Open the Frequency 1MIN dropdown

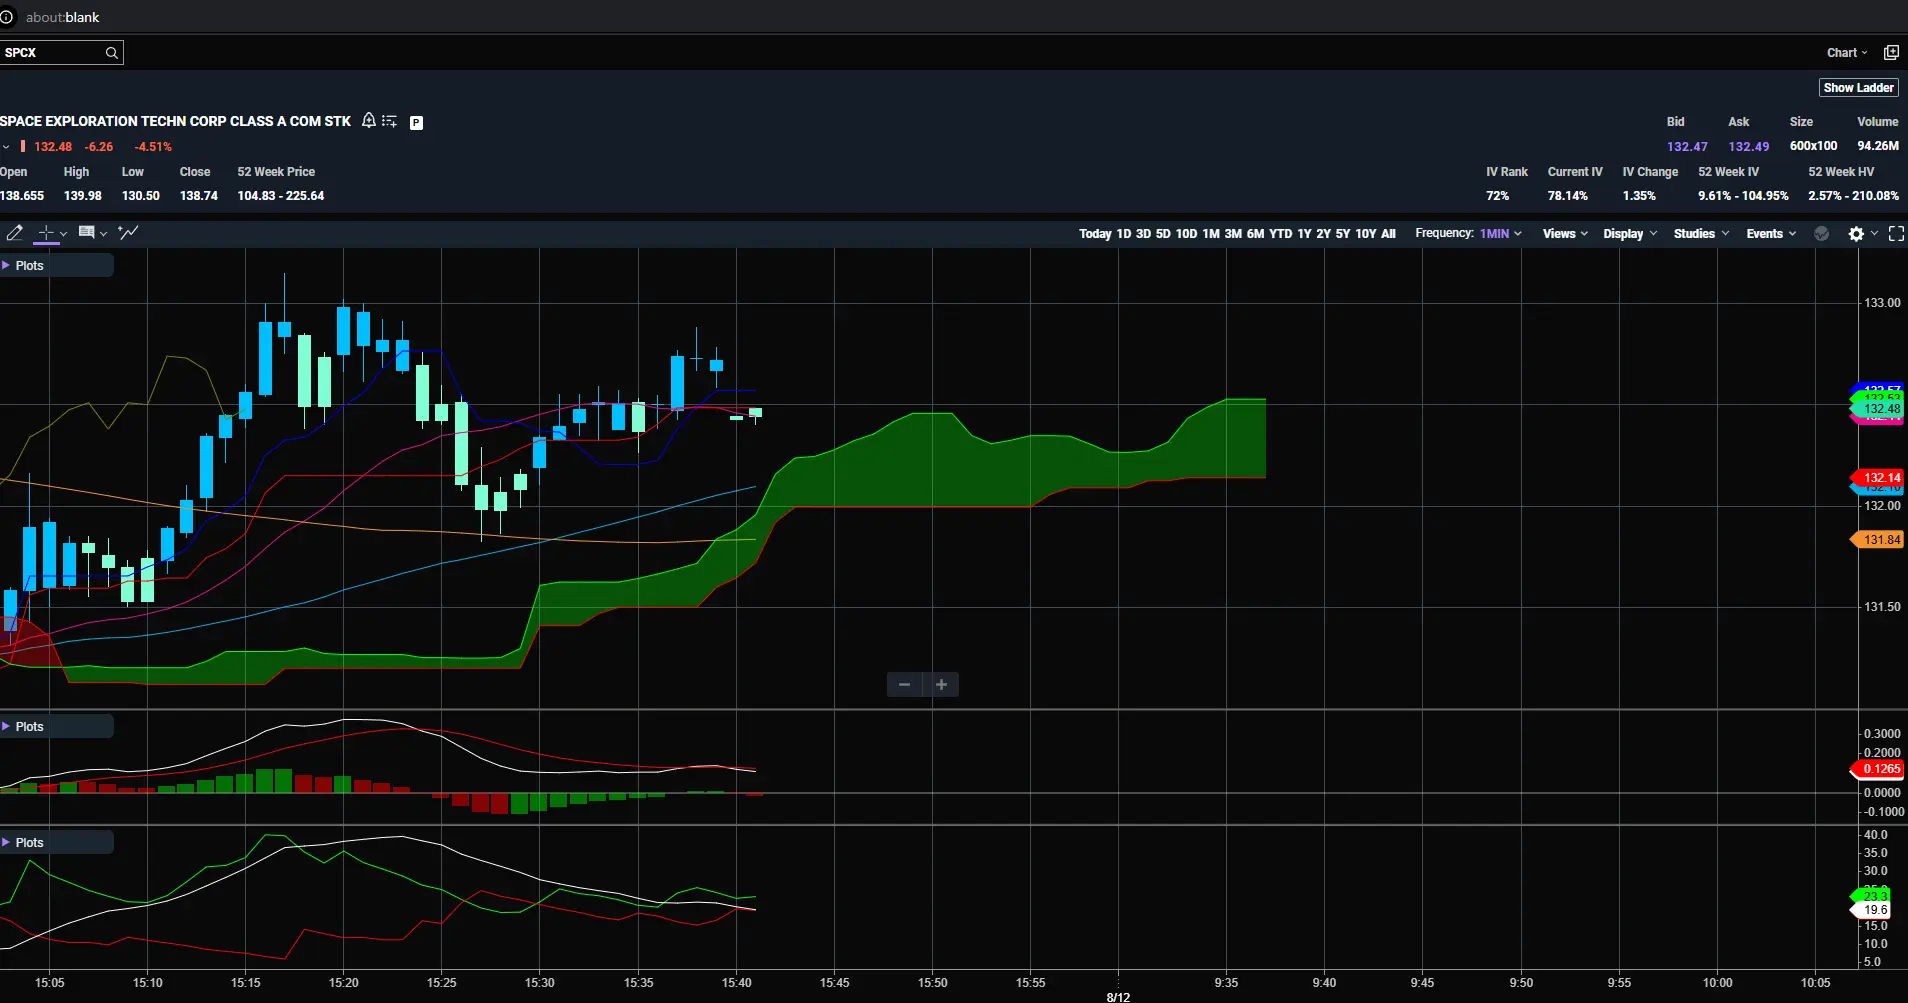[1500, 233]
